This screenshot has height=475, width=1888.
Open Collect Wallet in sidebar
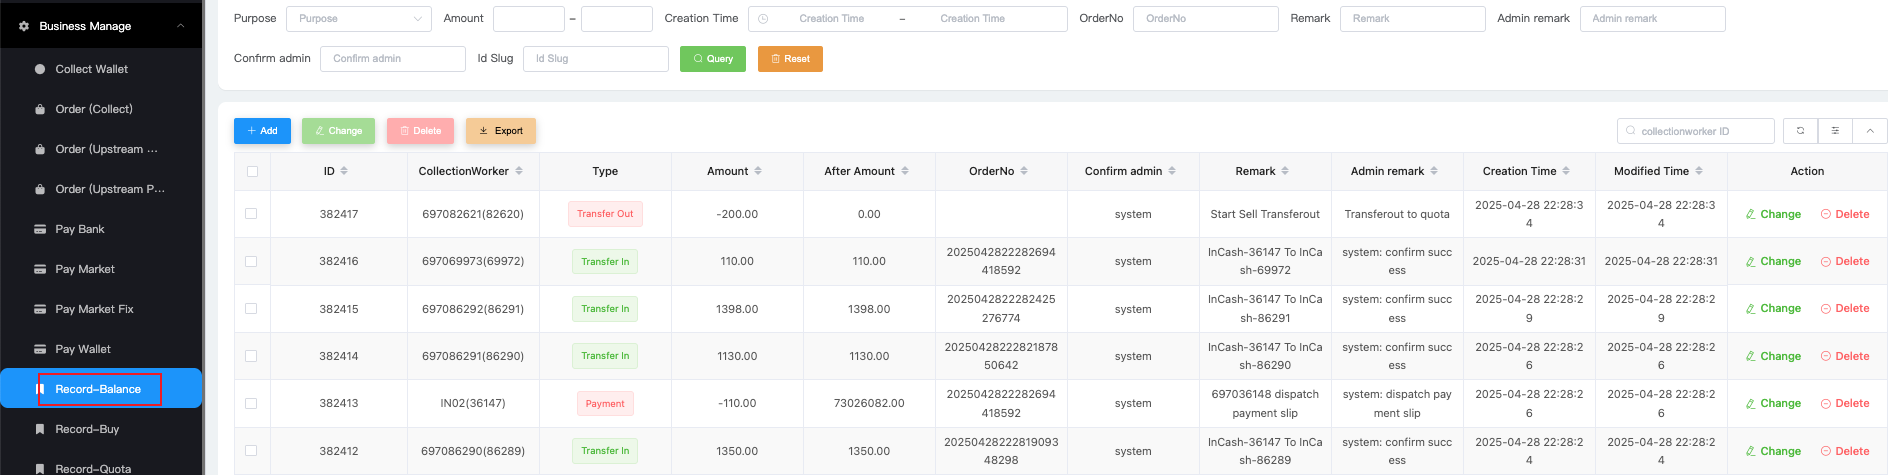[92, 69]
